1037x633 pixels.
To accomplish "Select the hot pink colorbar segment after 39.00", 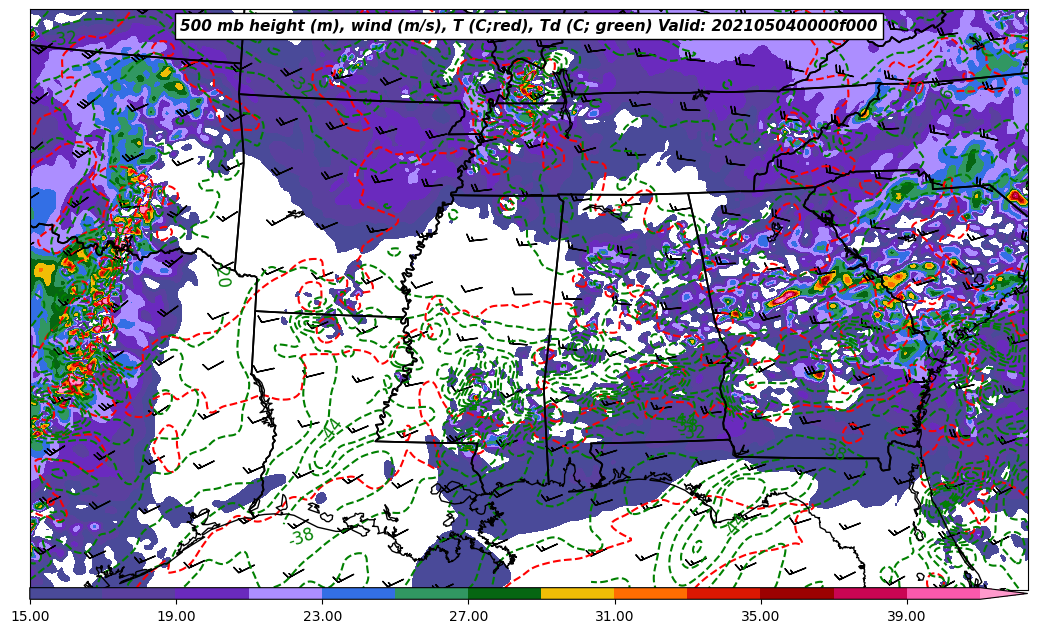I will [x=943, y=593].
